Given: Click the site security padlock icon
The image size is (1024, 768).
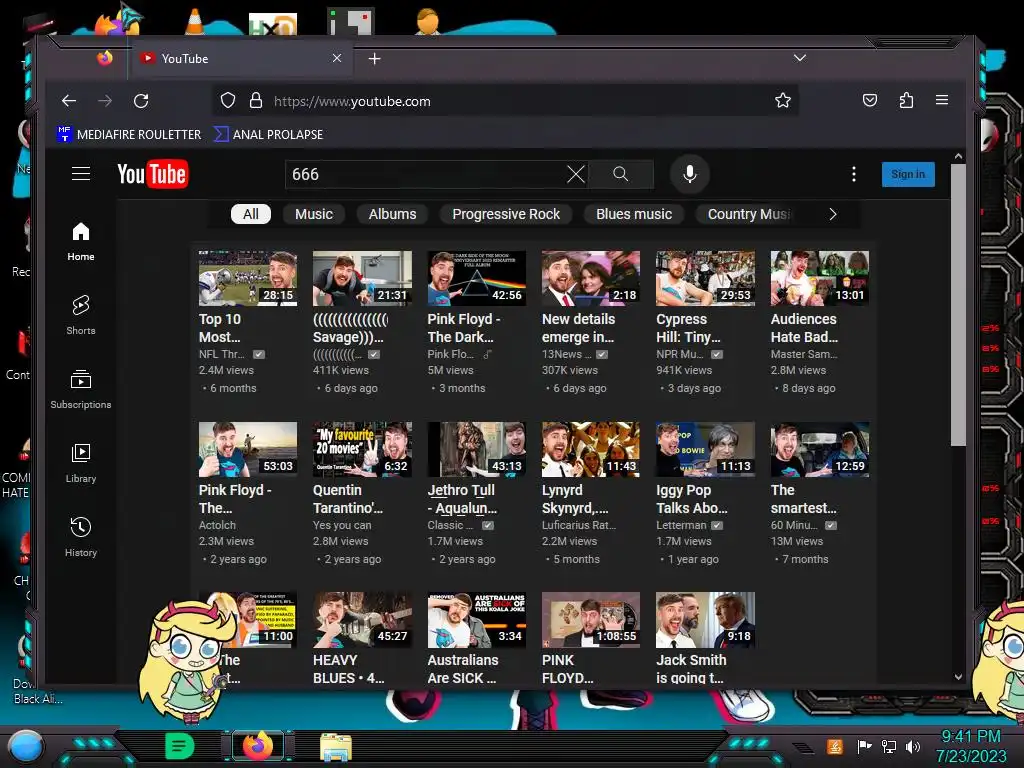Looking at the screenshot, I should (x=255, y=101).
